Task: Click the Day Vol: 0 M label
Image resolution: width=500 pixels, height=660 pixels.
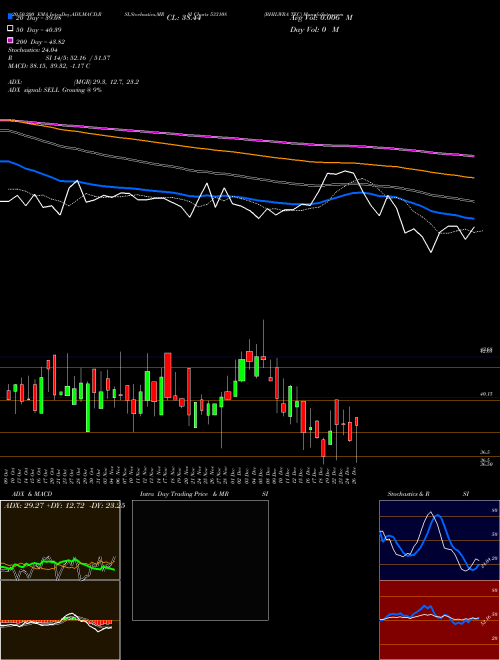Action: [314, 29]
